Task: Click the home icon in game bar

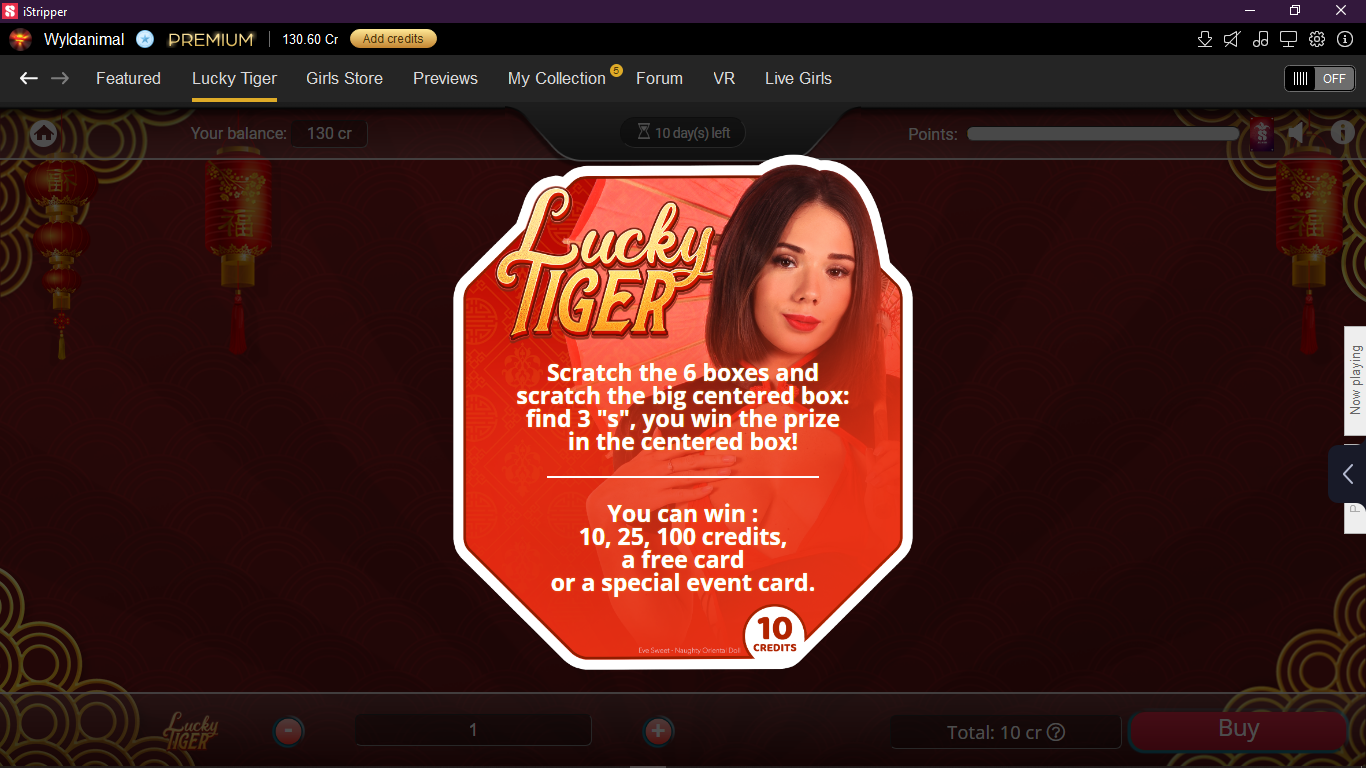Action: click(x=43, y=133)
